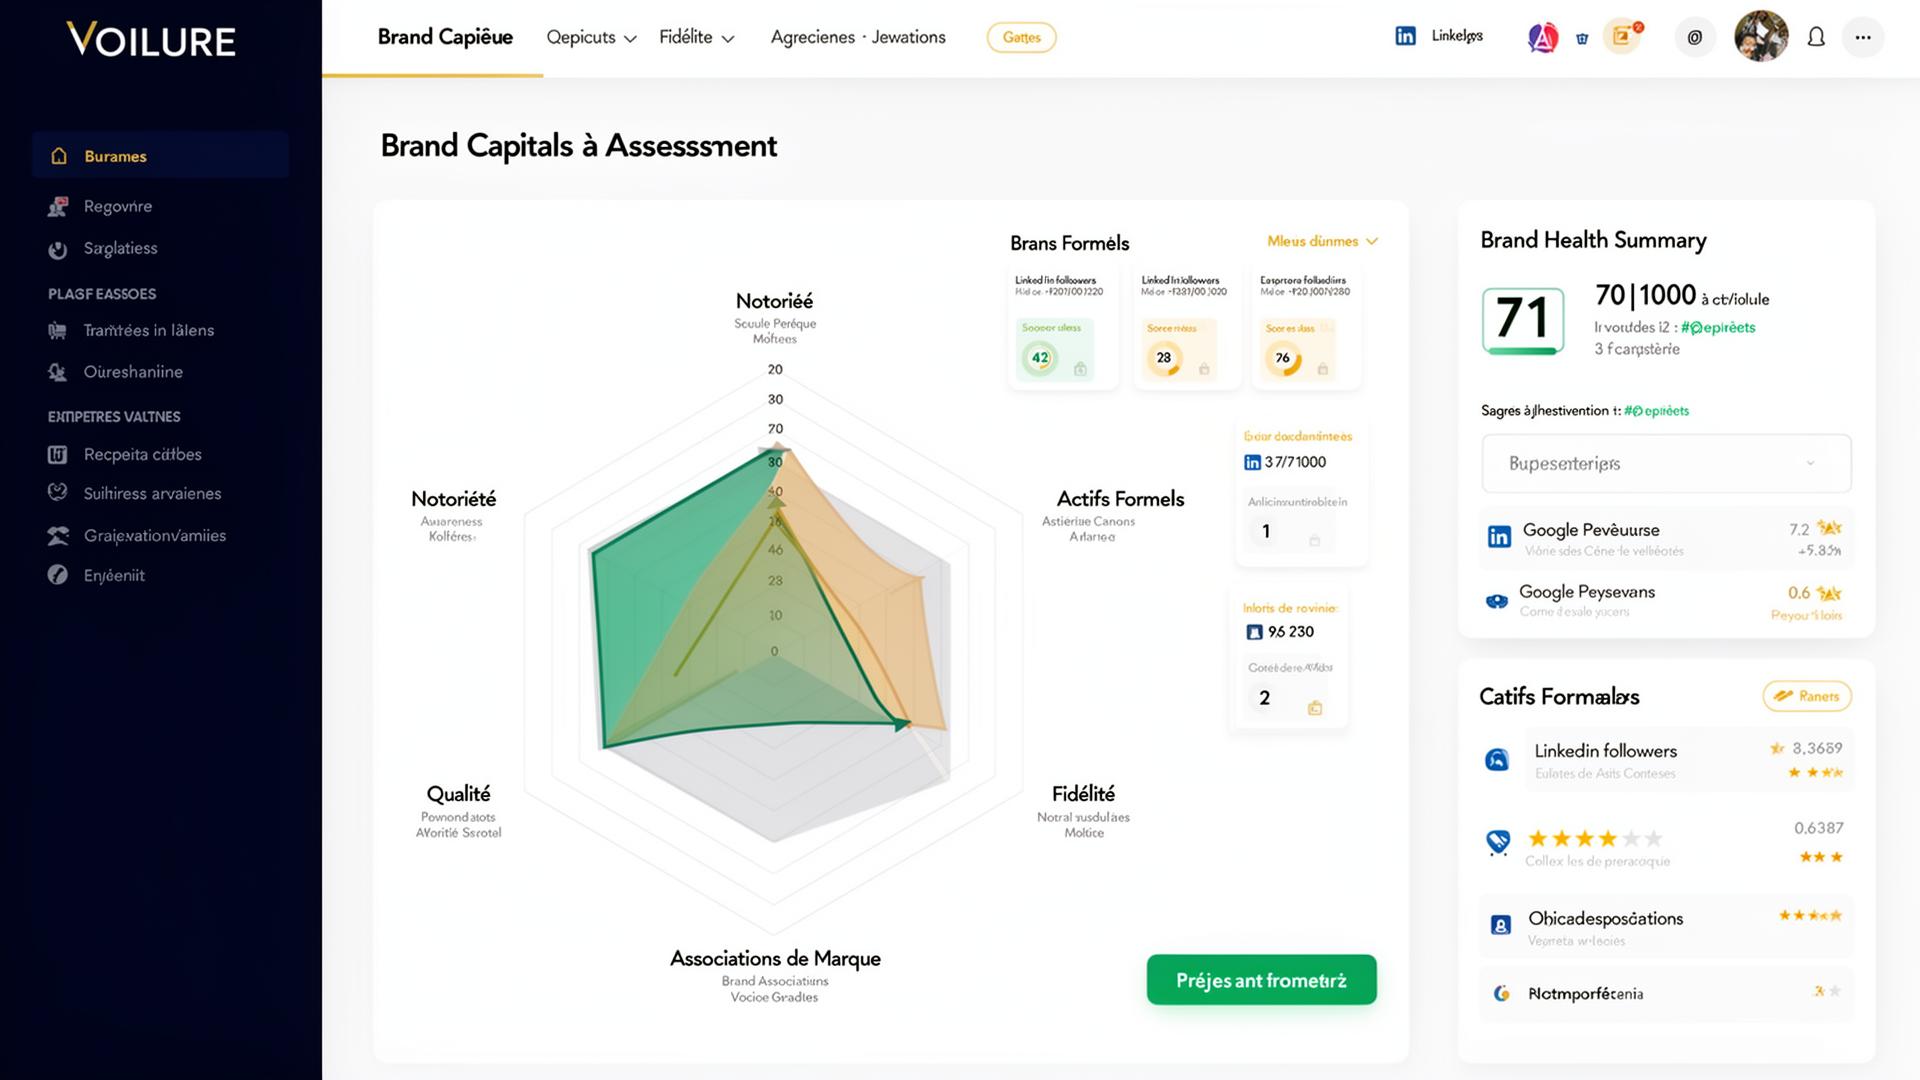Viewport: 1920px width, 1080px height.
Task: Click the circular @ icon in header
Action: point(1694,37)
